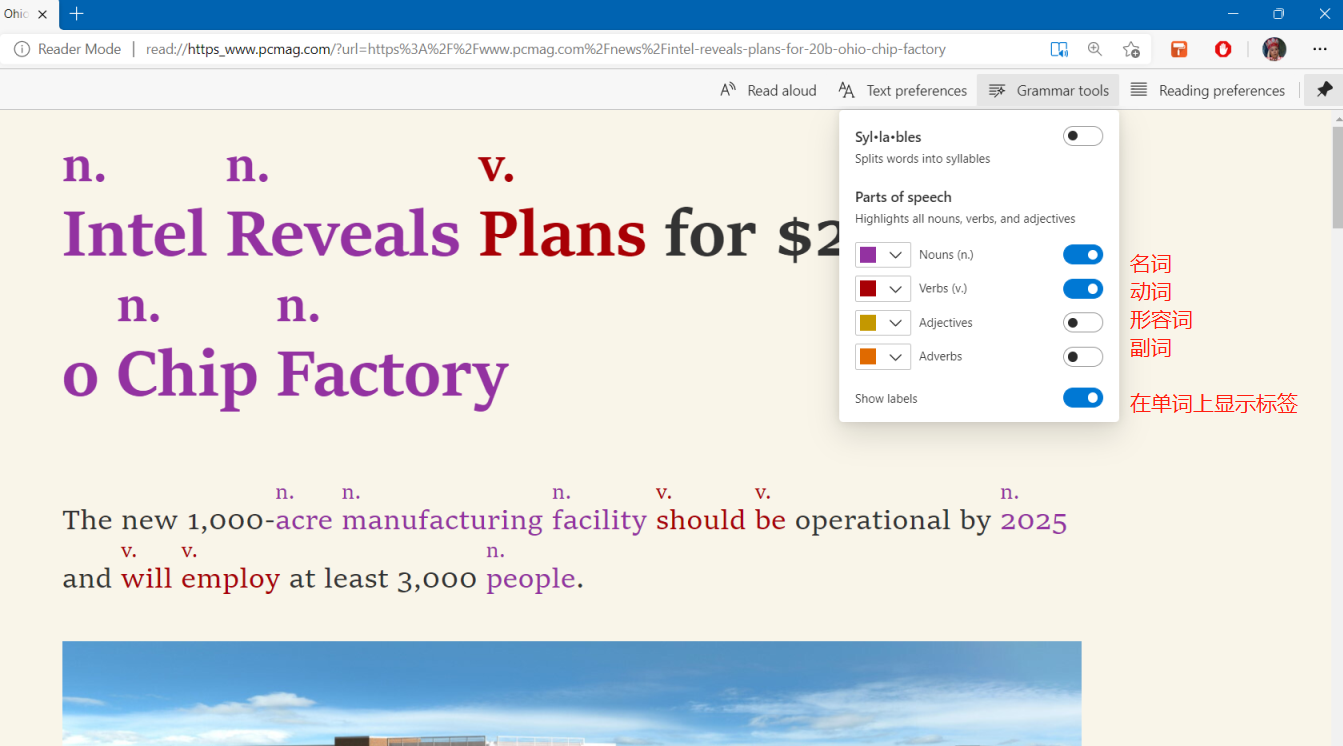Viewport: 1343px width, 746px height.
Task: Expand the Nouns color dropdown
Action: pos(883,255)
